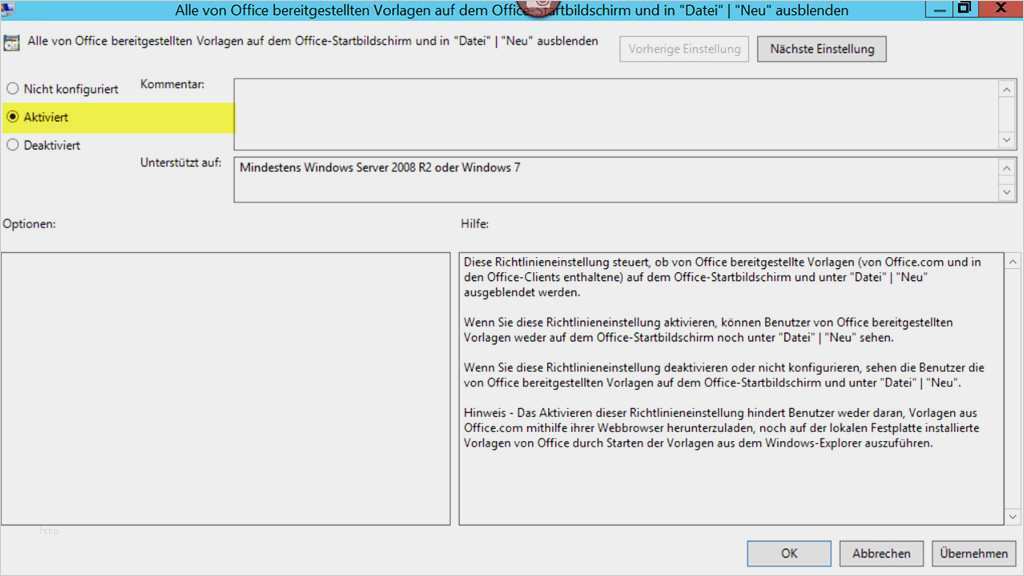Click the Hilfe label
The height and width of the screenshot is (576, 1024).
475,224
